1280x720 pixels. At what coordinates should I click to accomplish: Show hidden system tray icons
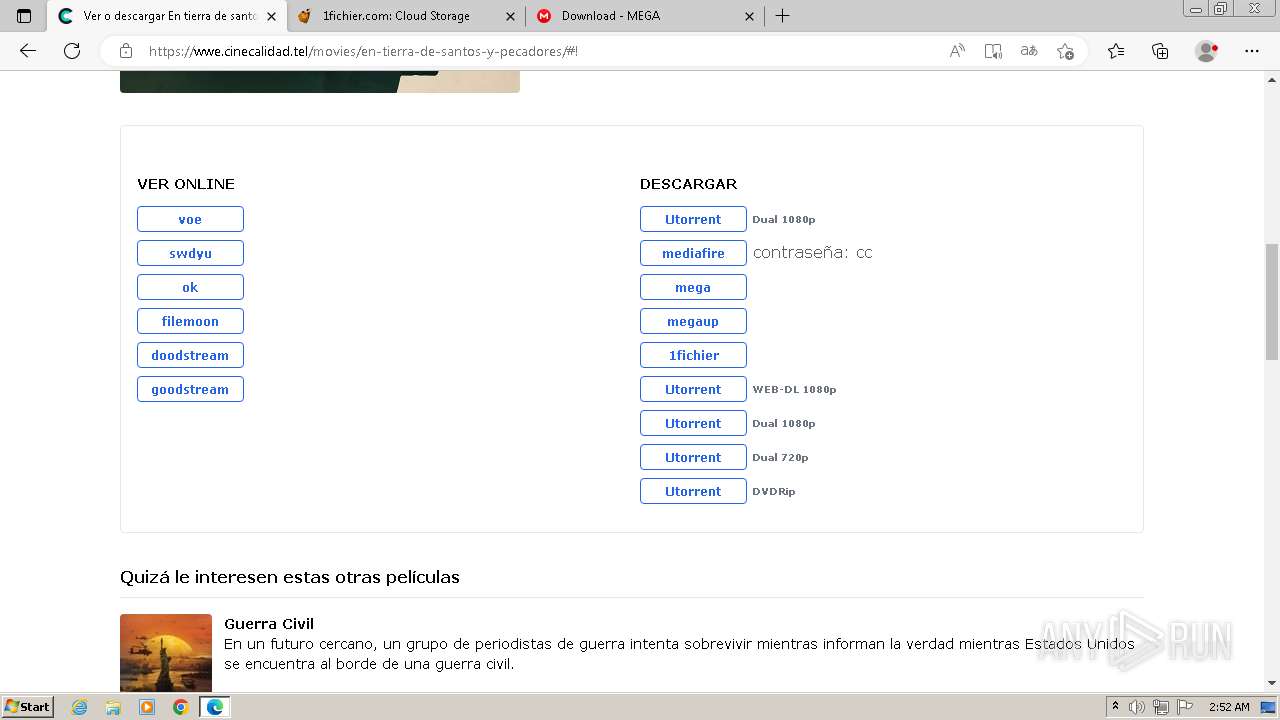[x=1115, y=707]
